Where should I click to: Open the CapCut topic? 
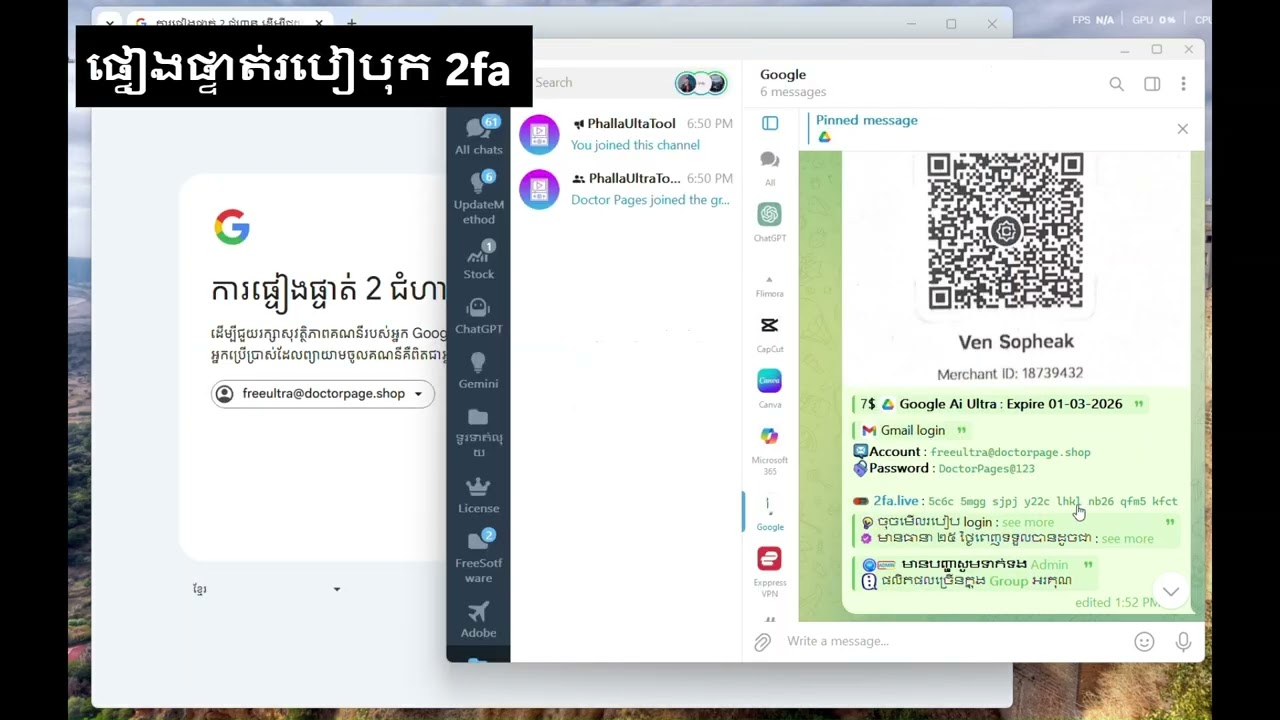[769, 333]
